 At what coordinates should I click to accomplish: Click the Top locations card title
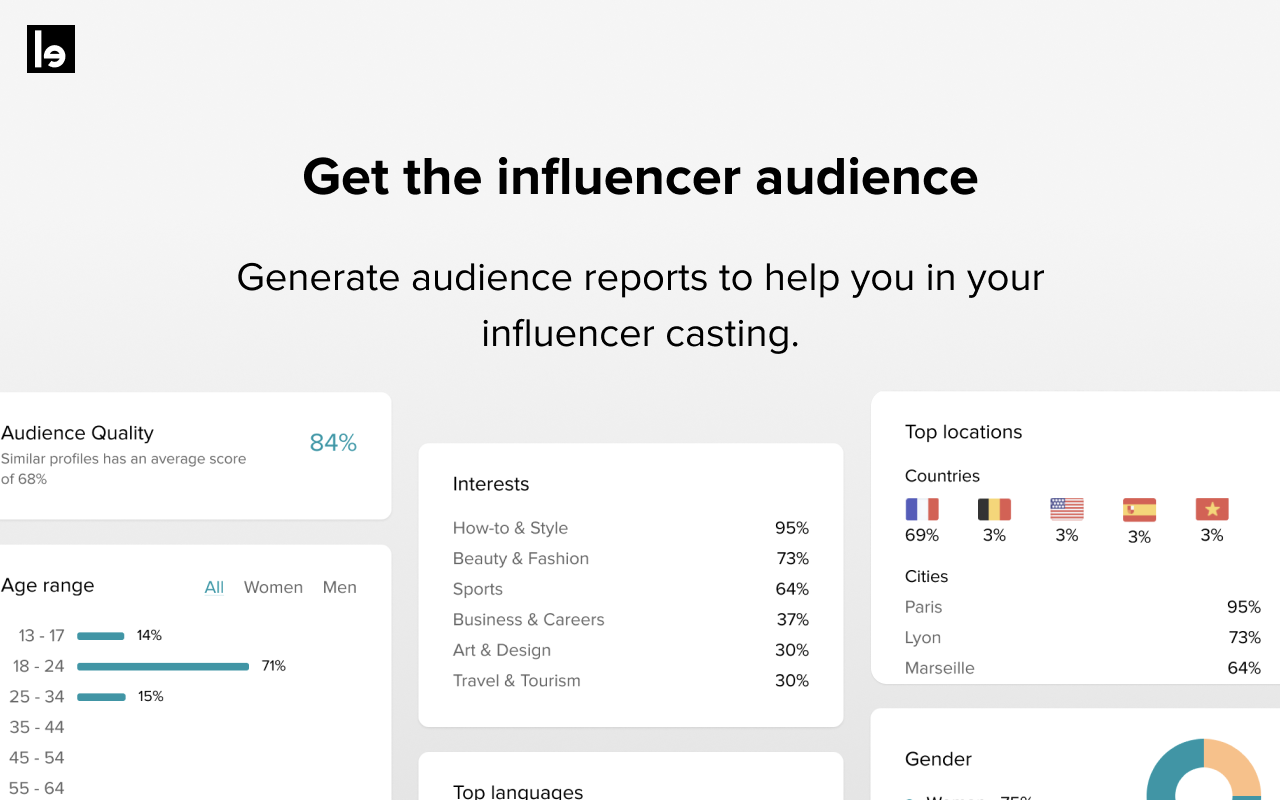[963, 432]
